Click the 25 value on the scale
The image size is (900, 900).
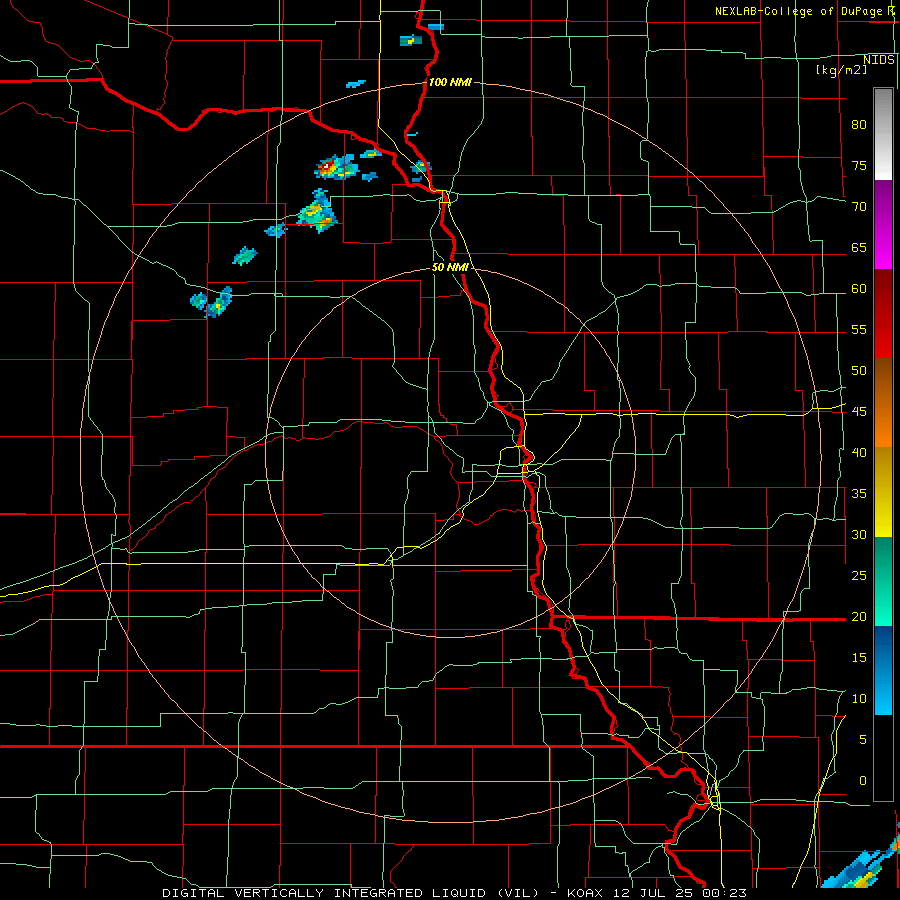pyautogui.click(x=859, y=576)
